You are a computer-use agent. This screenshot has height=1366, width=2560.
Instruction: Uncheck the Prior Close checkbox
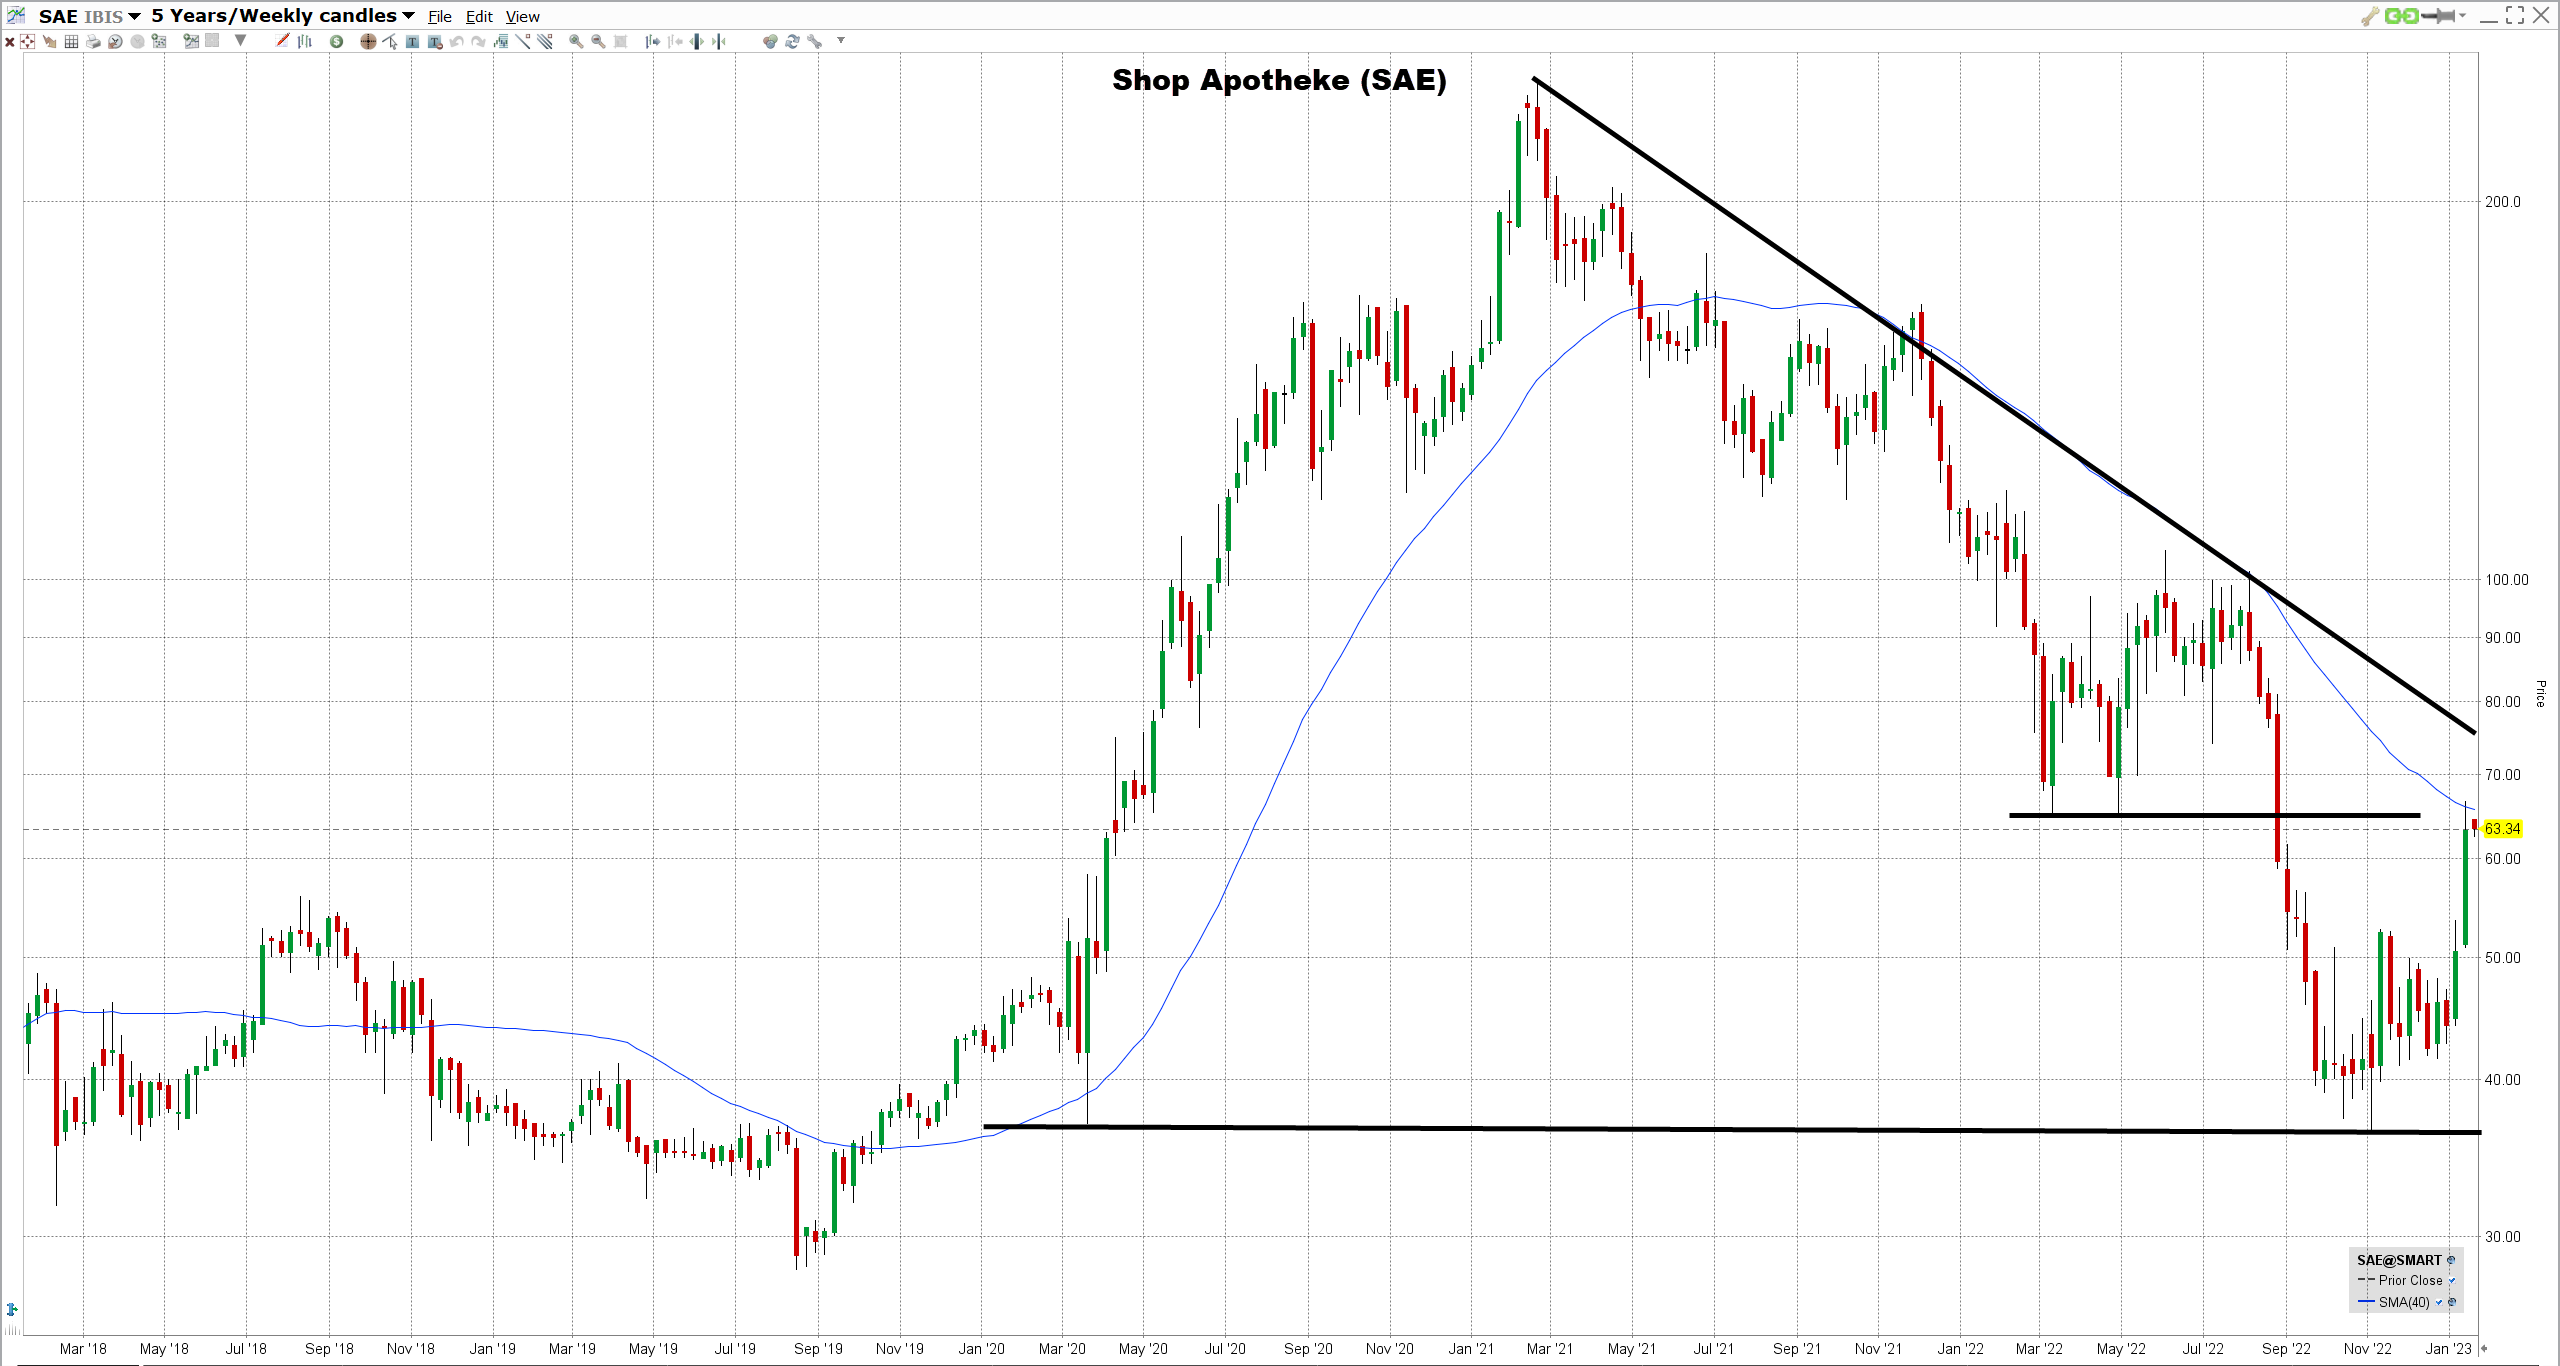click(2452, 1280)
